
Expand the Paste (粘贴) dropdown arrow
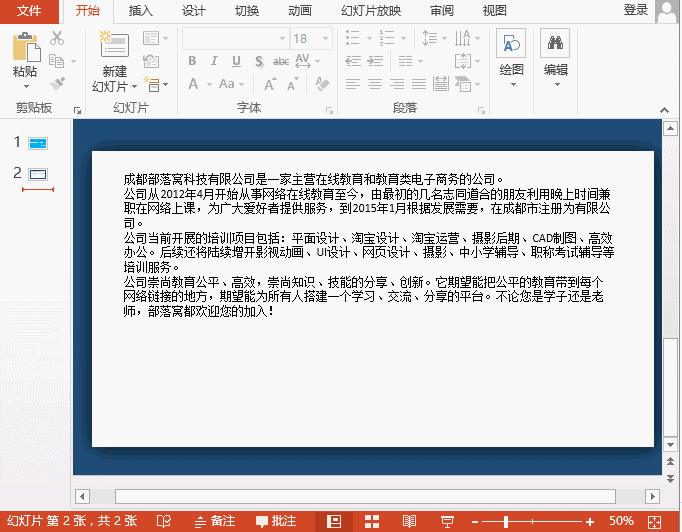[25, 86]
